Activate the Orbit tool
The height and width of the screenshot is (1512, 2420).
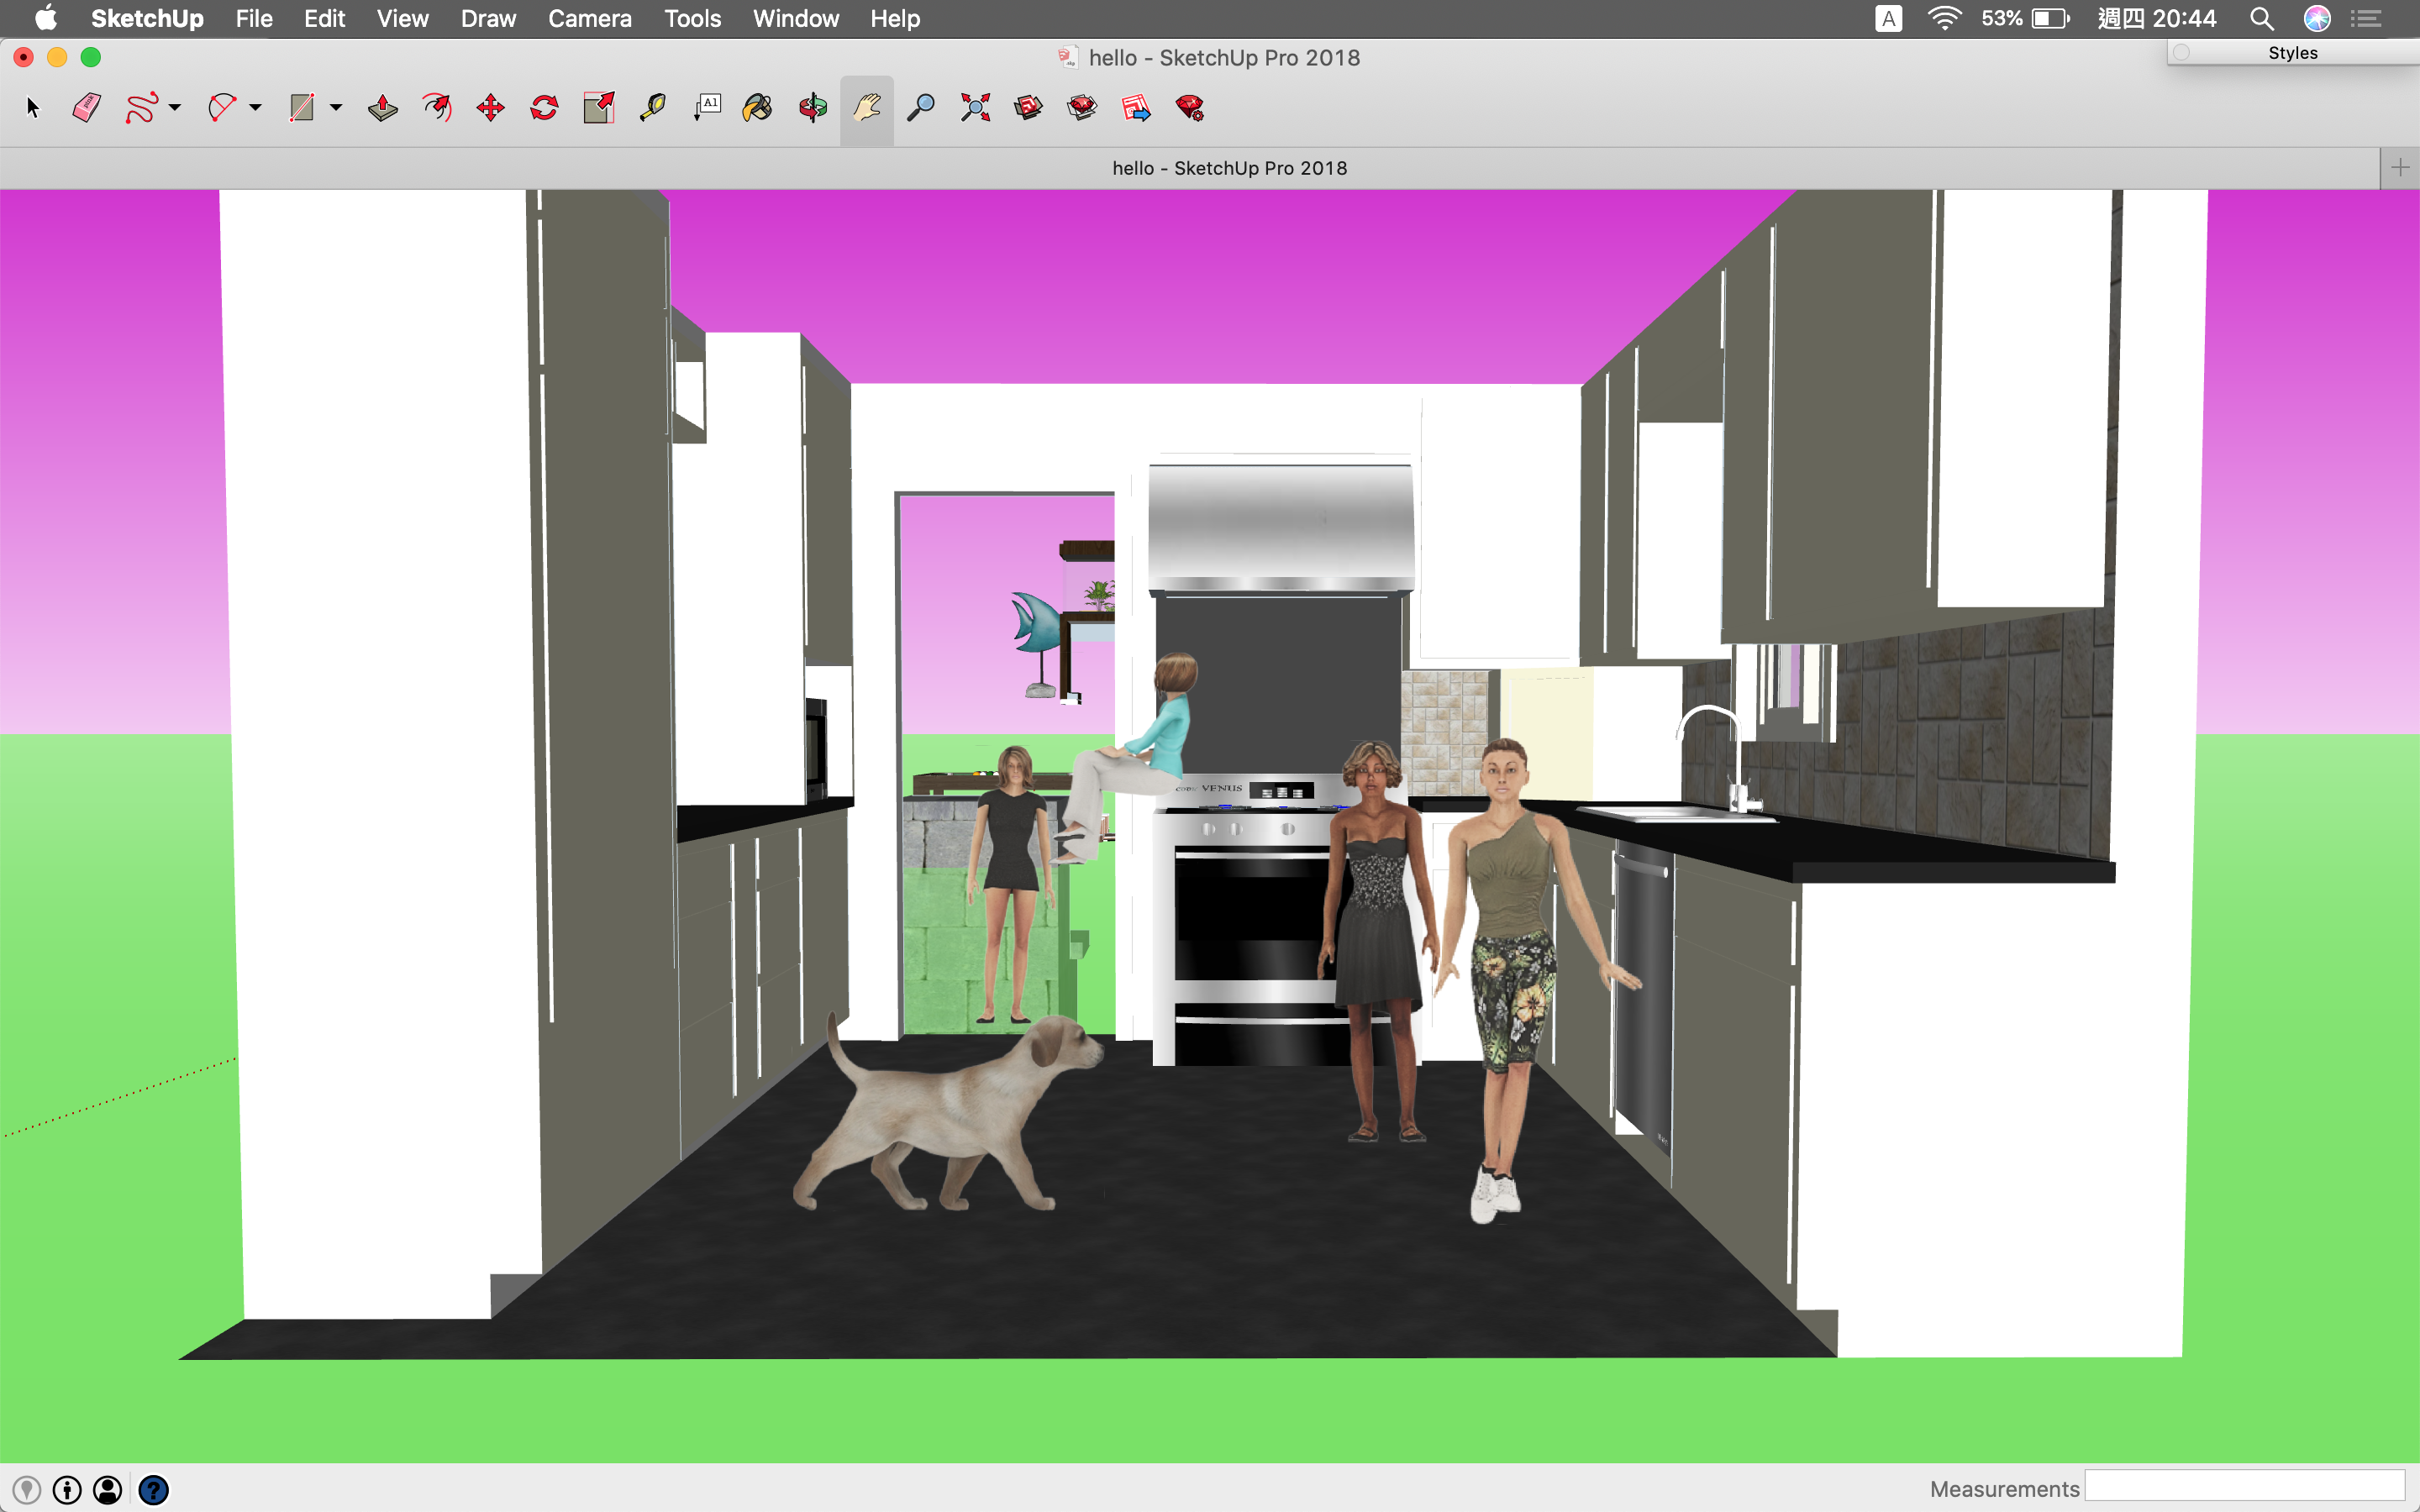coord(812,108)
